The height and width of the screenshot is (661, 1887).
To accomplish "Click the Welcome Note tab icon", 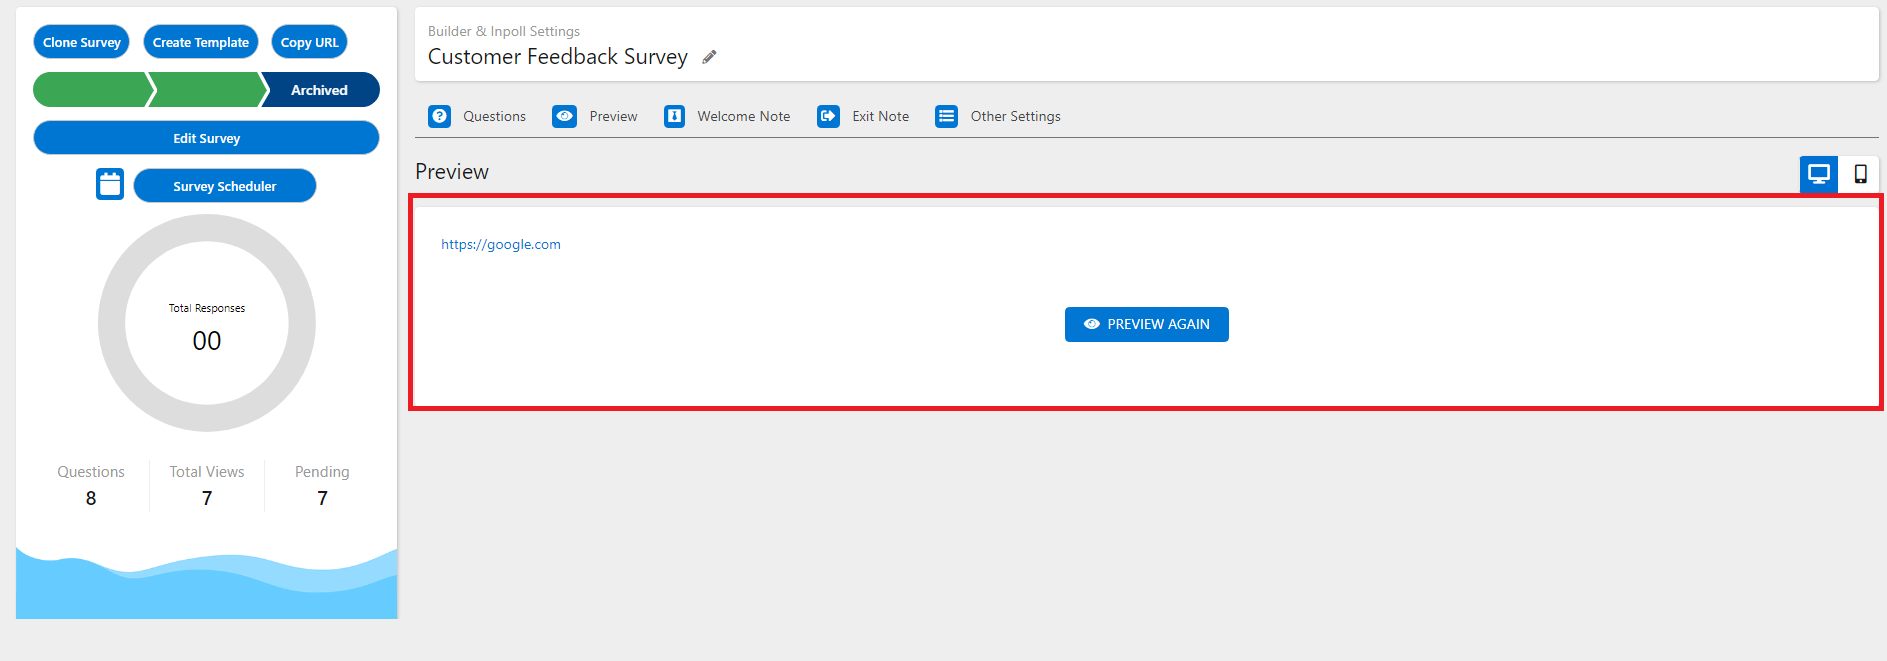I will (x=675, y=116).
